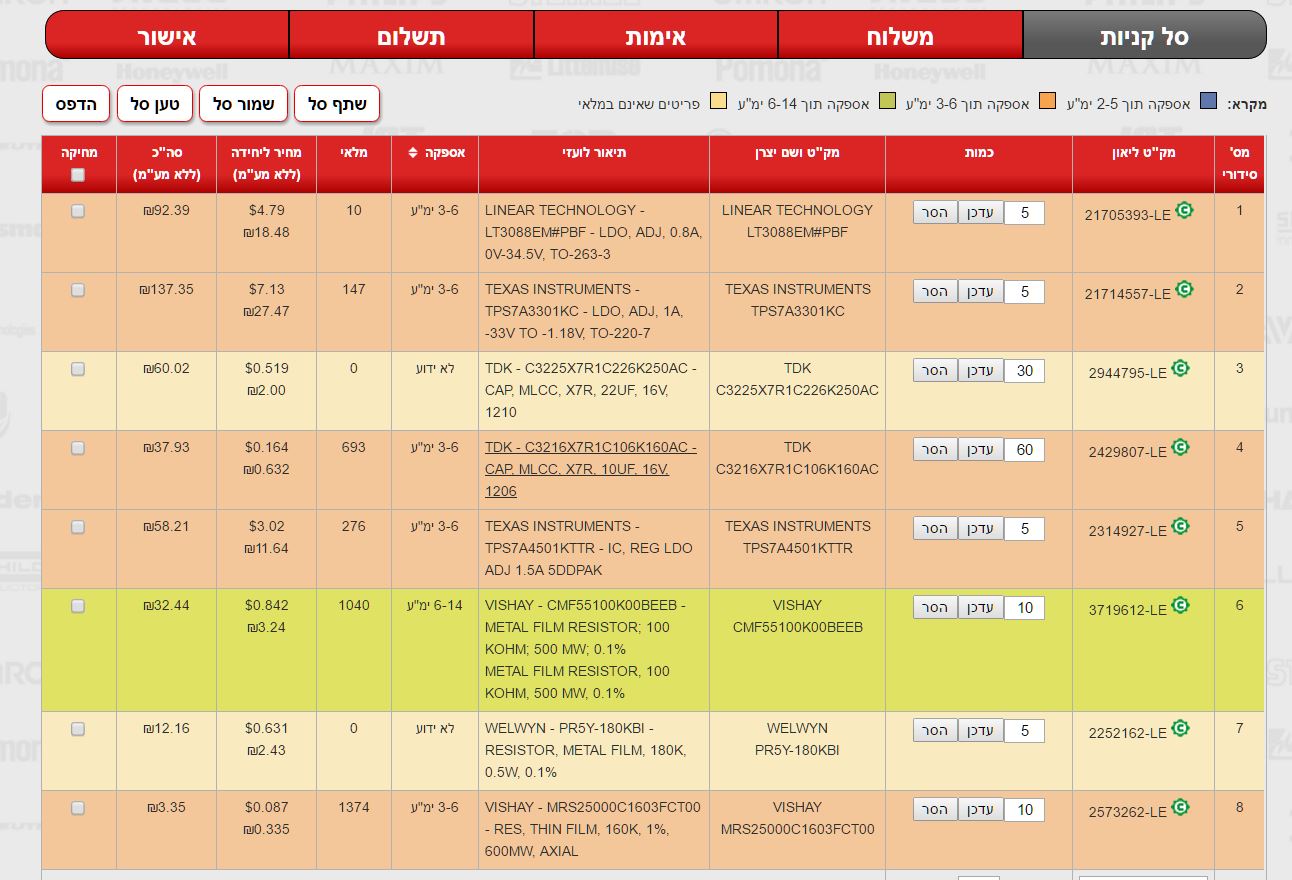1292x880 pixels.
Task: Click הסר for TPS7A4501KTTR row
Action: 935,528
